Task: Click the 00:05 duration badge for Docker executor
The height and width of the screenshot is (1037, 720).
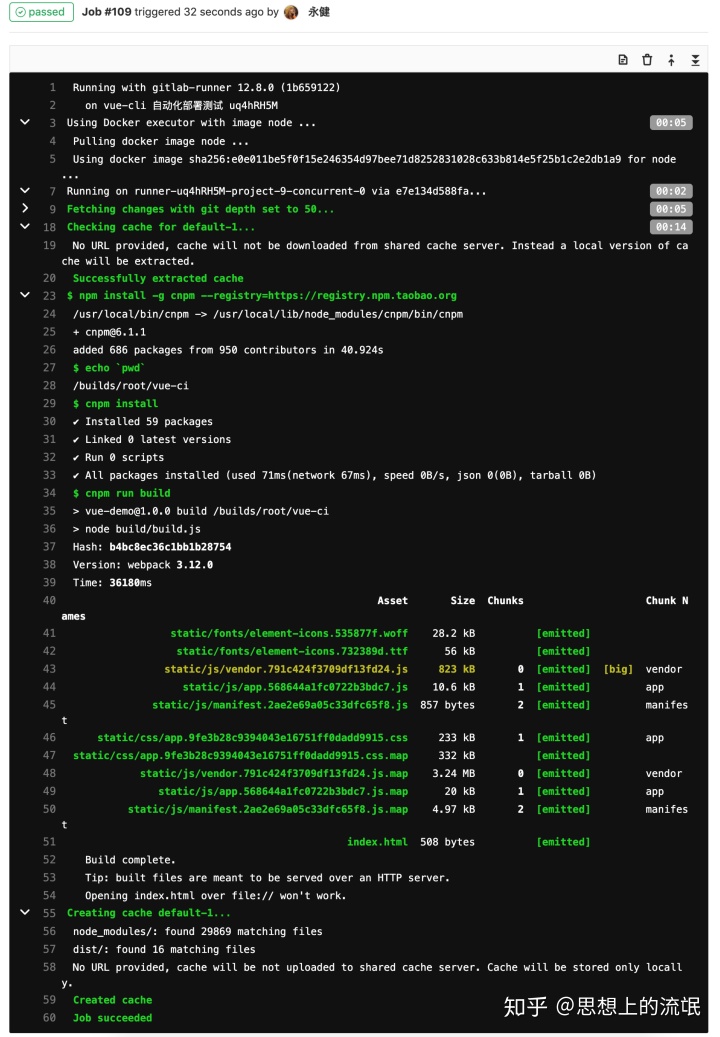Action: 671,122
